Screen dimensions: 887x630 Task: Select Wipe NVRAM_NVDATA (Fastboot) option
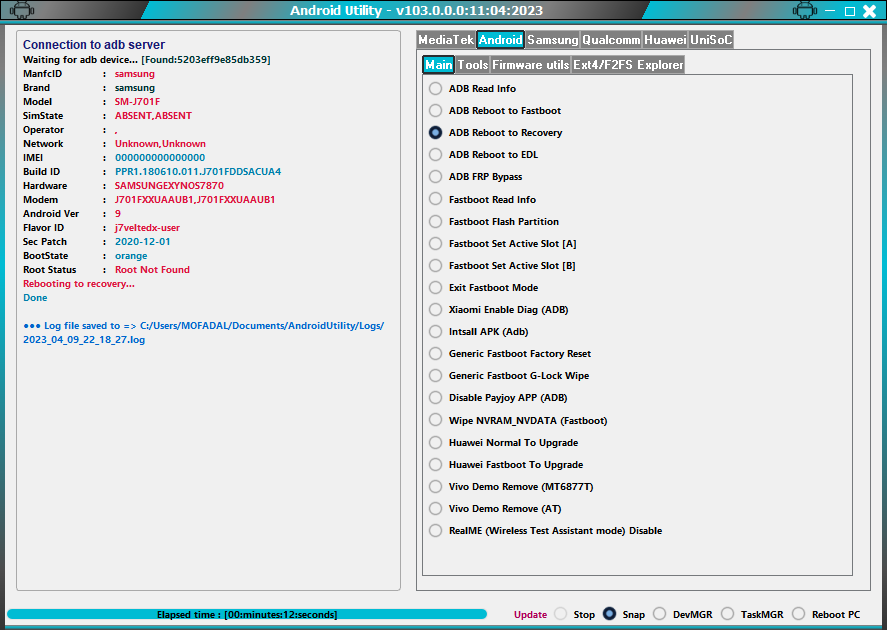[435, 420]
